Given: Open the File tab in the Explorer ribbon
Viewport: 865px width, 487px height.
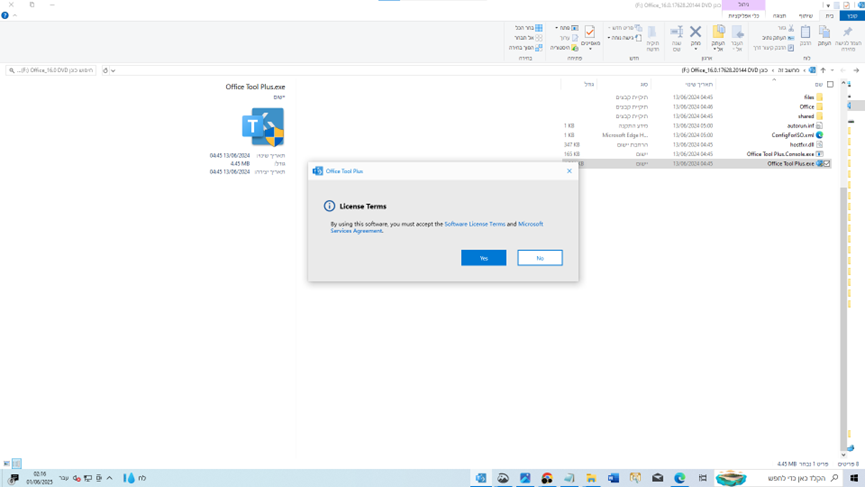Looking at the screenshot, I should pos(852,16).
